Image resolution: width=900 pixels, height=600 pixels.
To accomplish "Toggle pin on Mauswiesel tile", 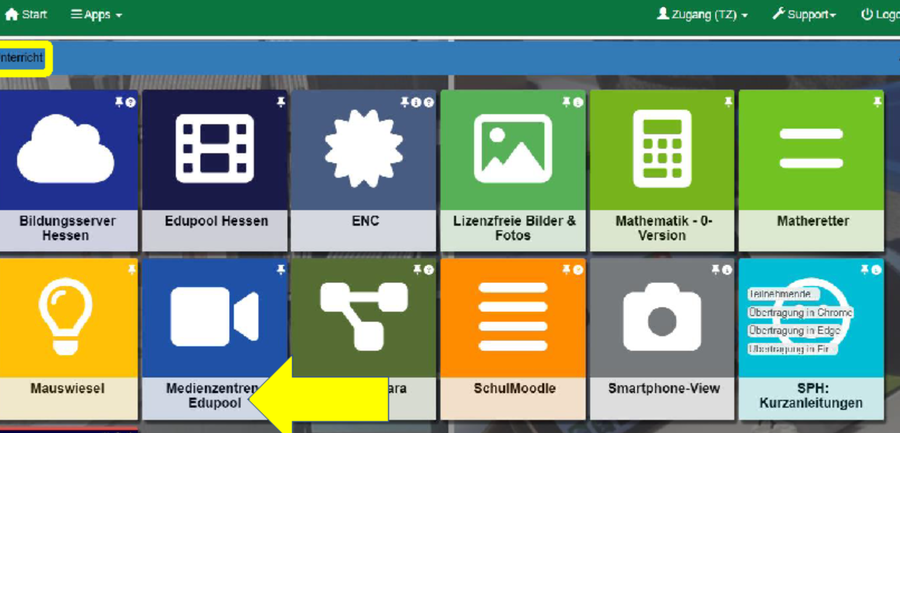I will (131, 270).
